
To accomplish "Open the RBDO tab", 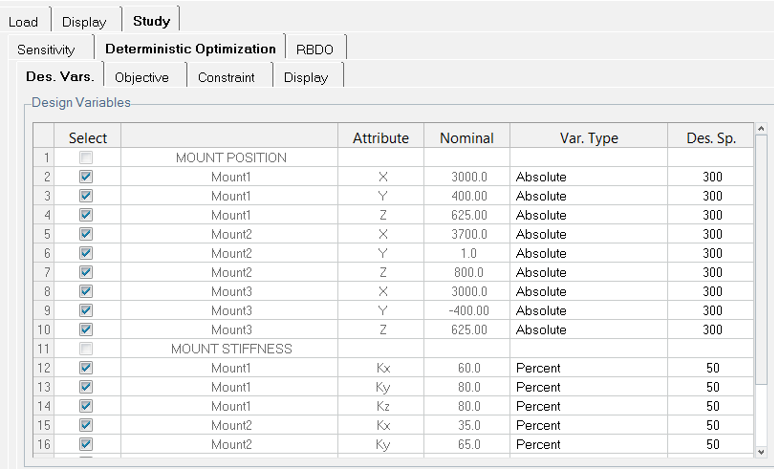I will [x=314, y=49].
